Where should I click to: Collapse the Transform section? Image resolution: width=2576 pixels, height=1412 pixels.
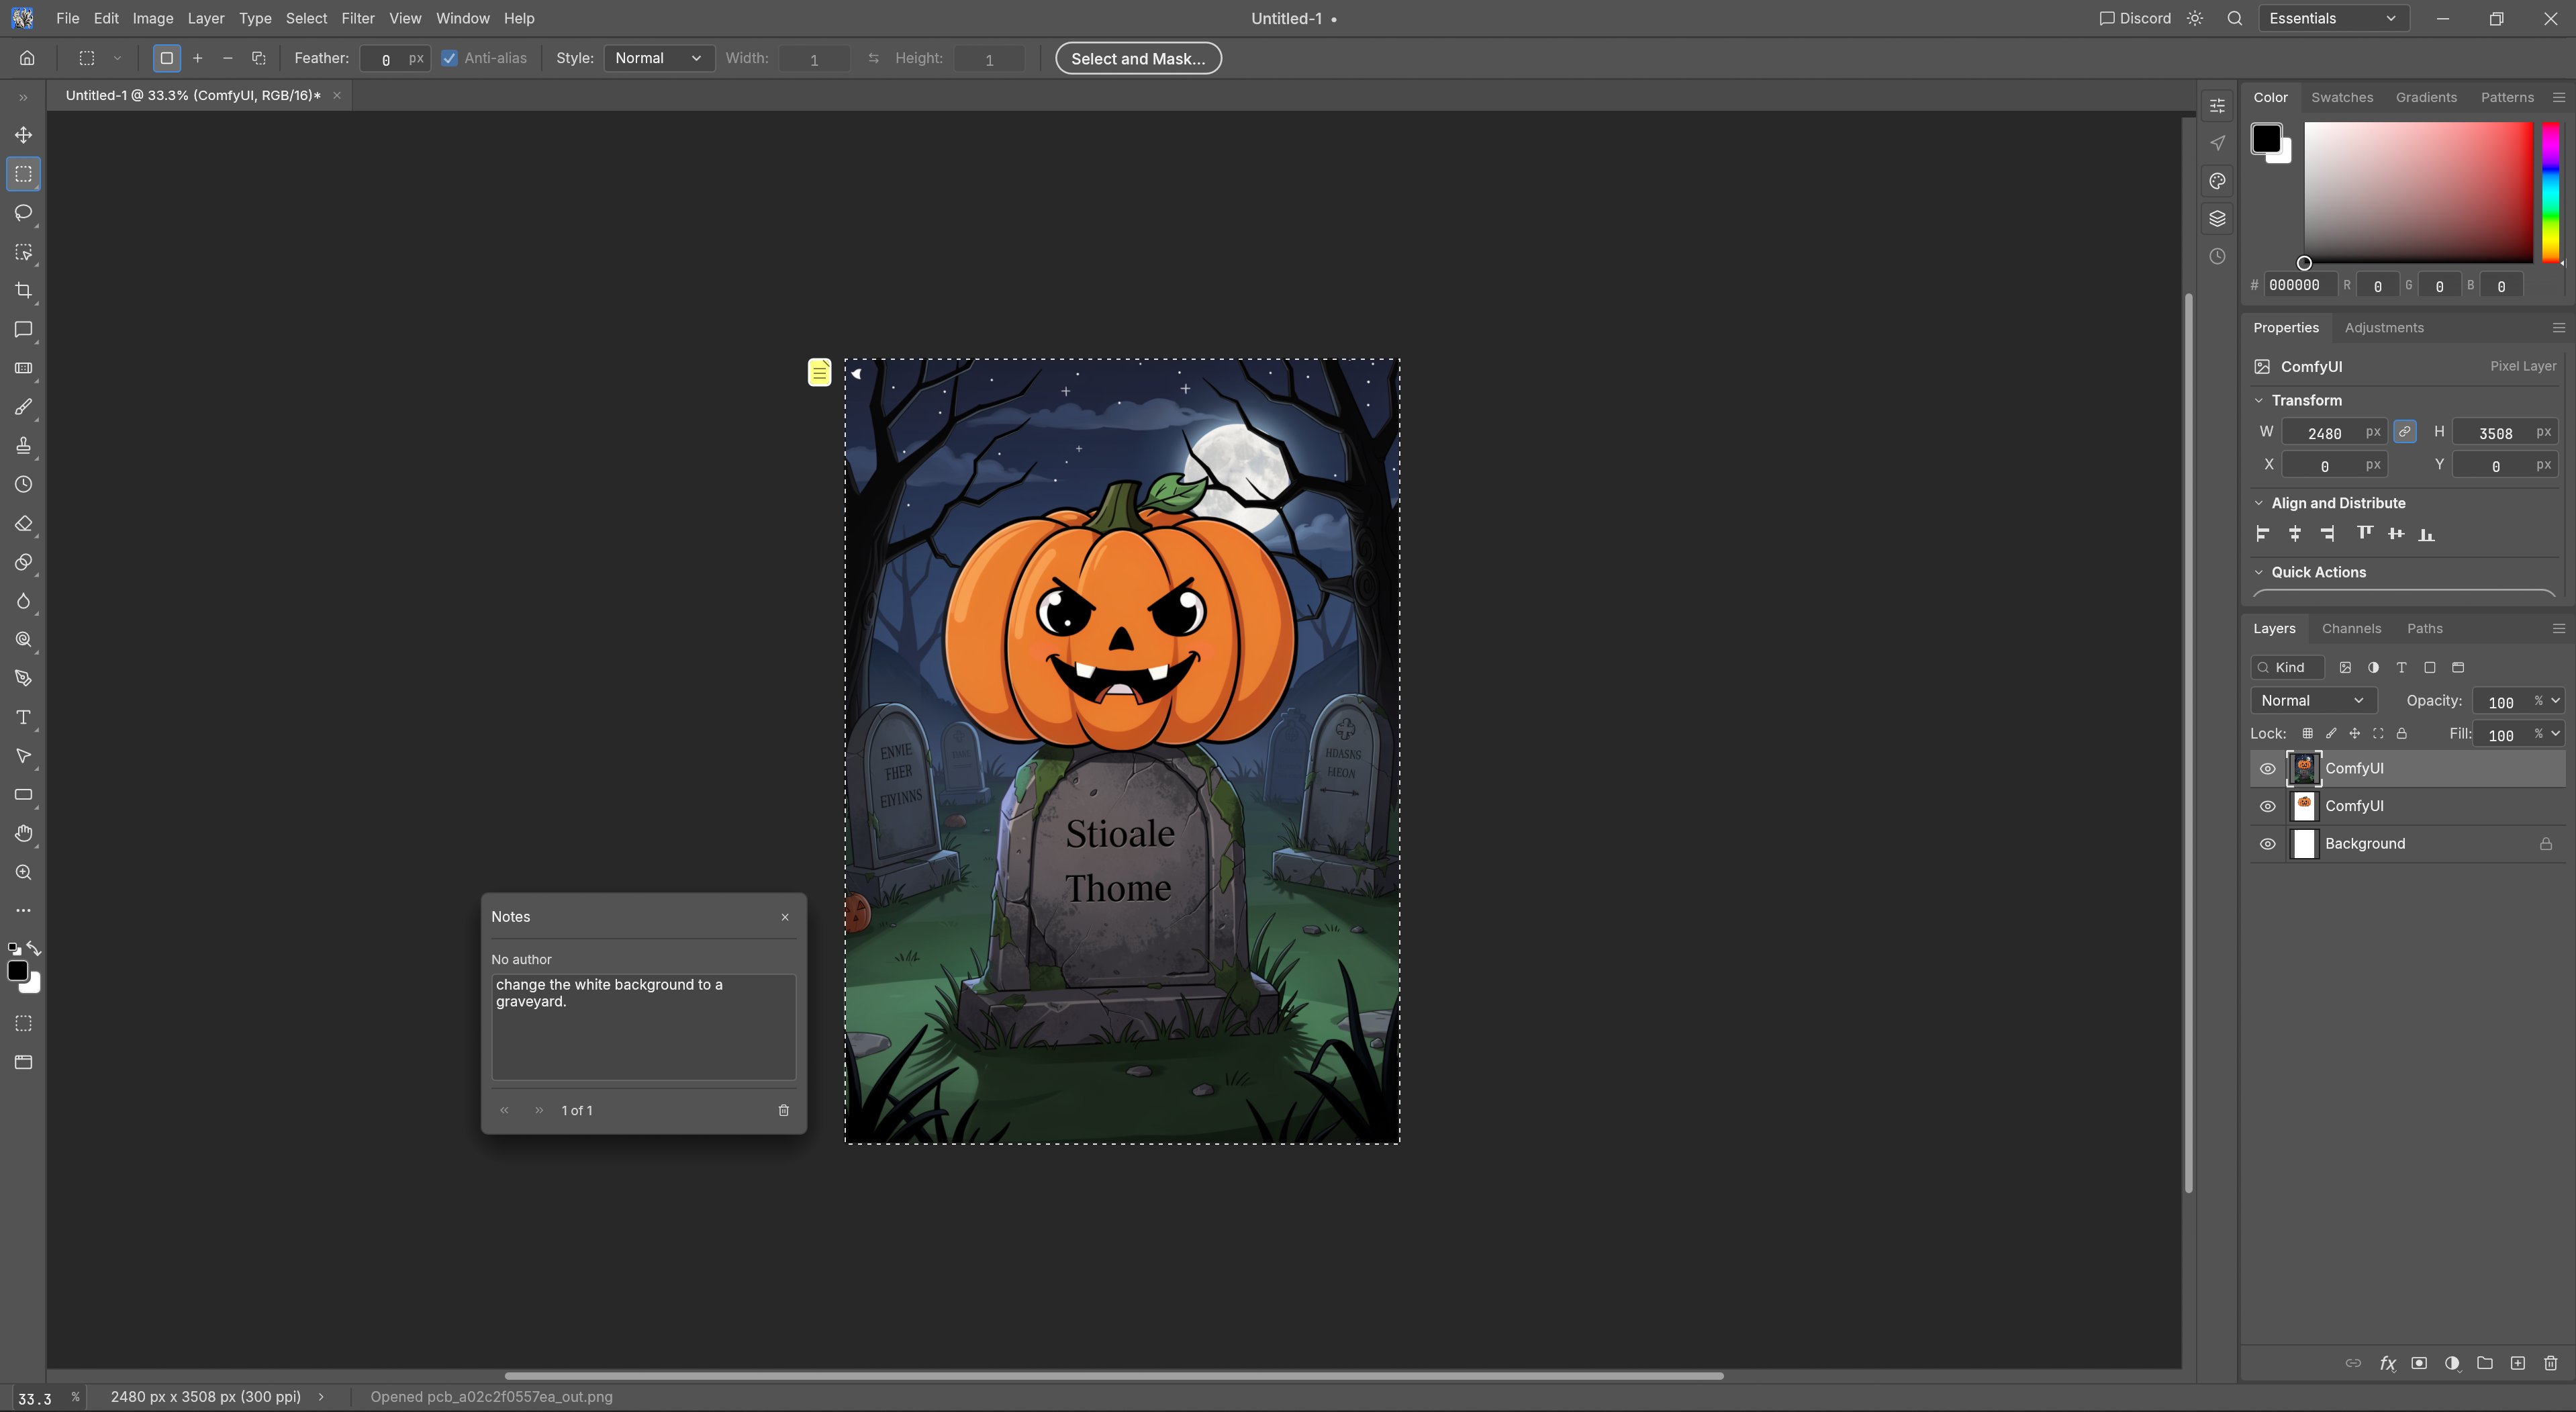pos(2258,400)
